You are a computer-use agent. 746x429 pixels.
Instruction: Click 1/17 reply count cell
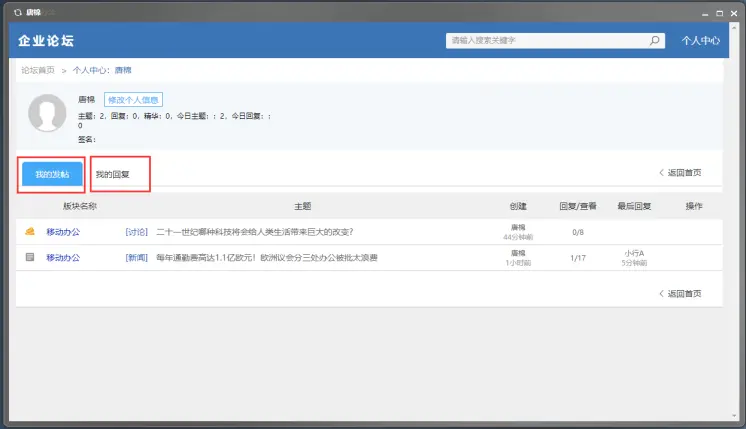(578, 258)
